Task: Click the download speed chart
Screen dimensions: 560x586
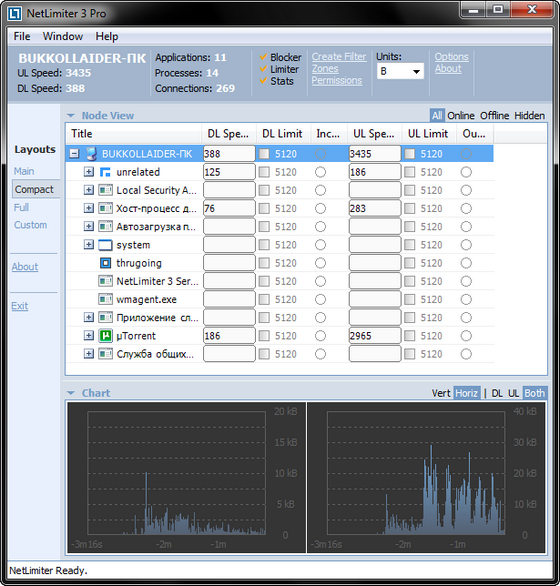Action: 186,477
